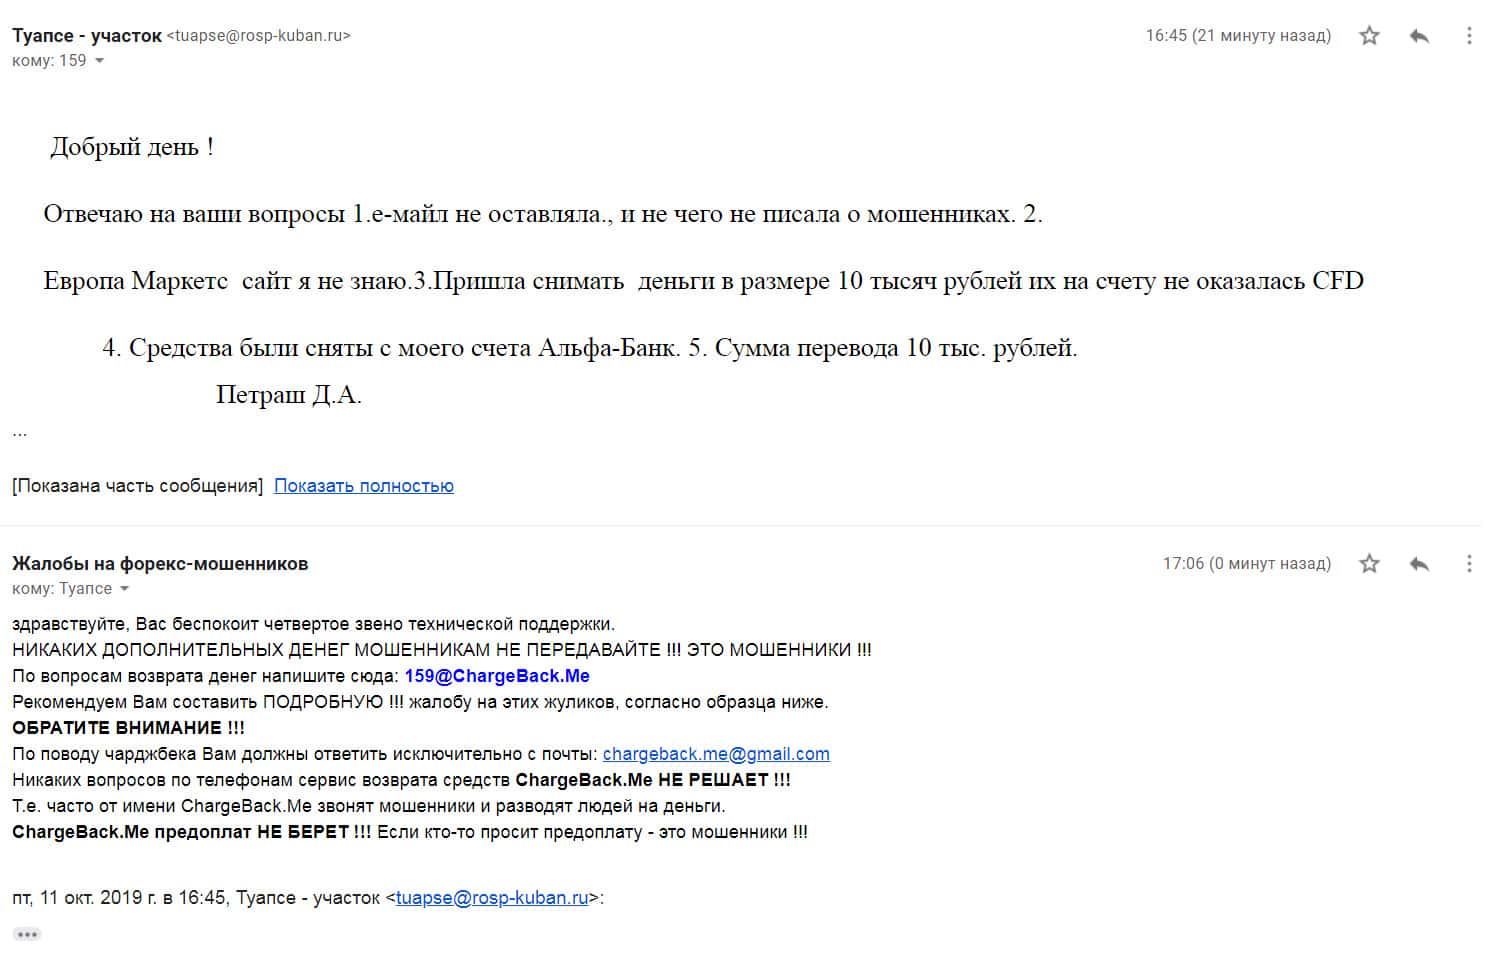The height and width of the screenshot is (955, 1500).
Task: Reply to the Жалобы на форекс-мошенников email
Action: [1418, 564]
